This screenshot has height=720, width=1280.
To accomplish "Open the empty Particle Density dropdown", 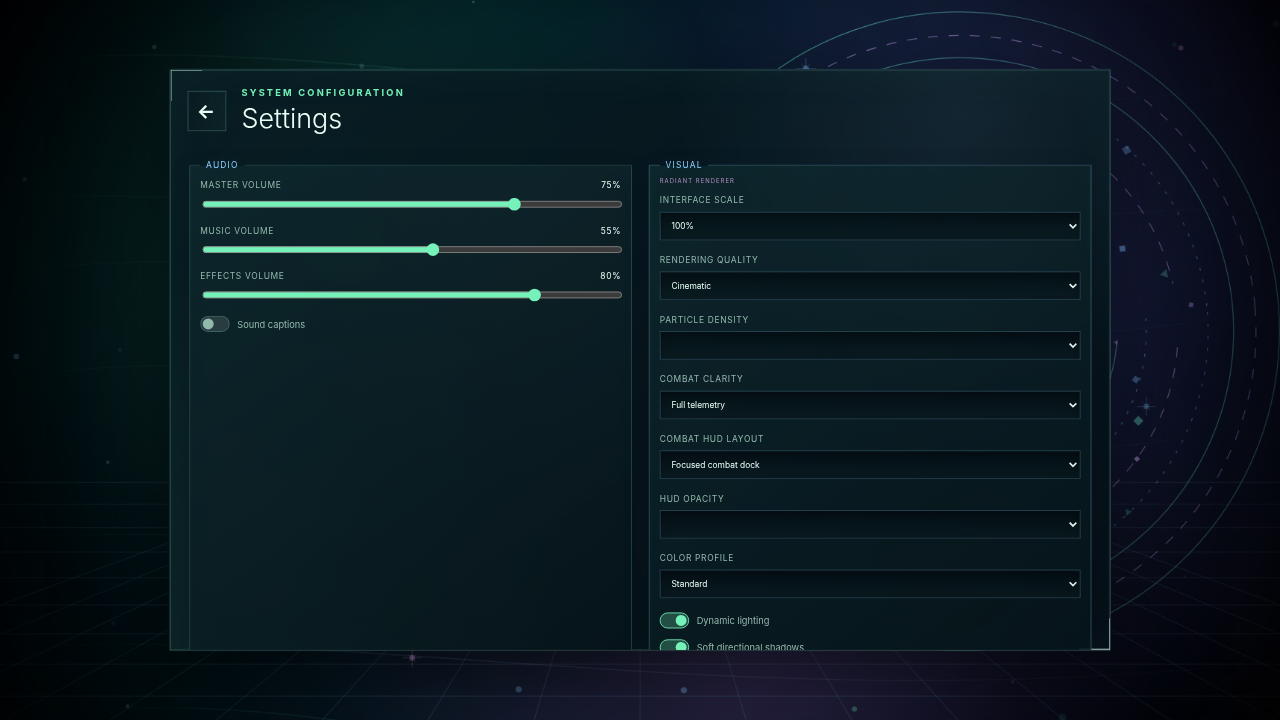I will tap(870, 346).
